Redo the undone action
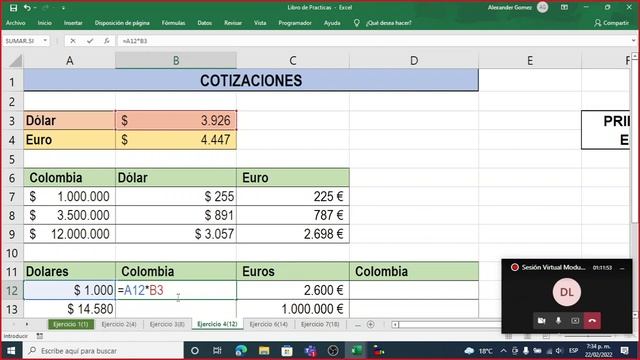640x360 pixels. pyautogui.click(x=45, y=8)
